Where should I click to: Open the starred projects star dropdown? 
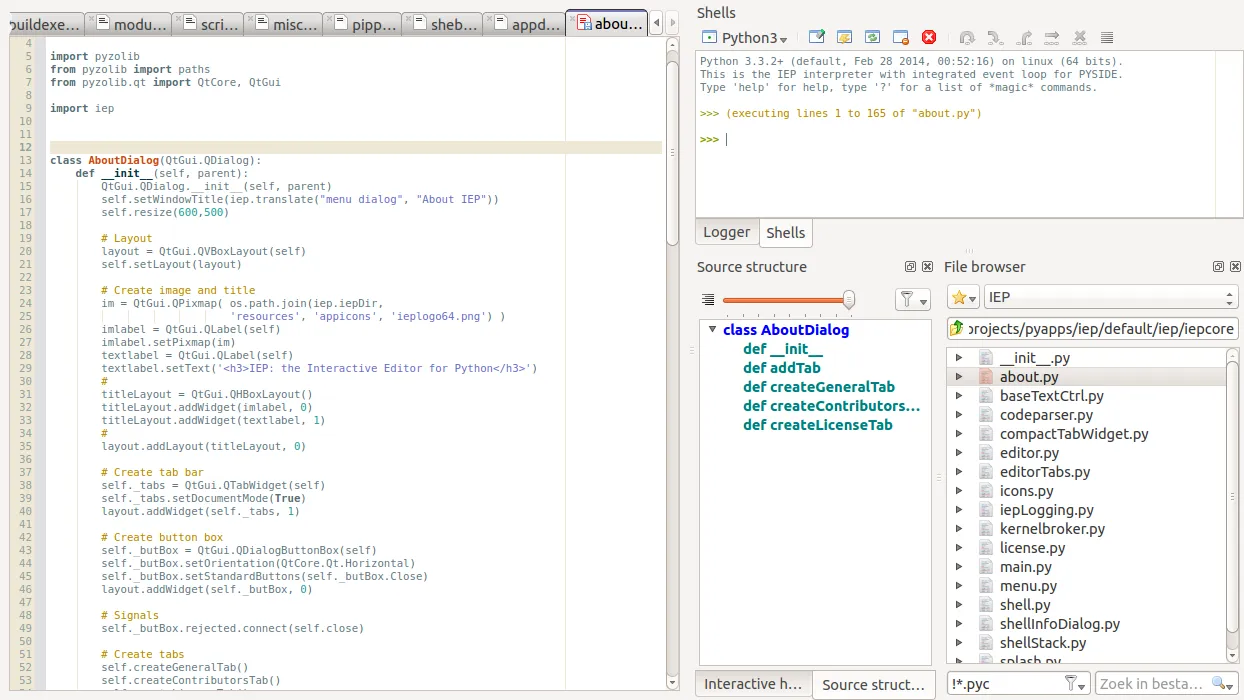pyautogui.click(x=963, y=298)
